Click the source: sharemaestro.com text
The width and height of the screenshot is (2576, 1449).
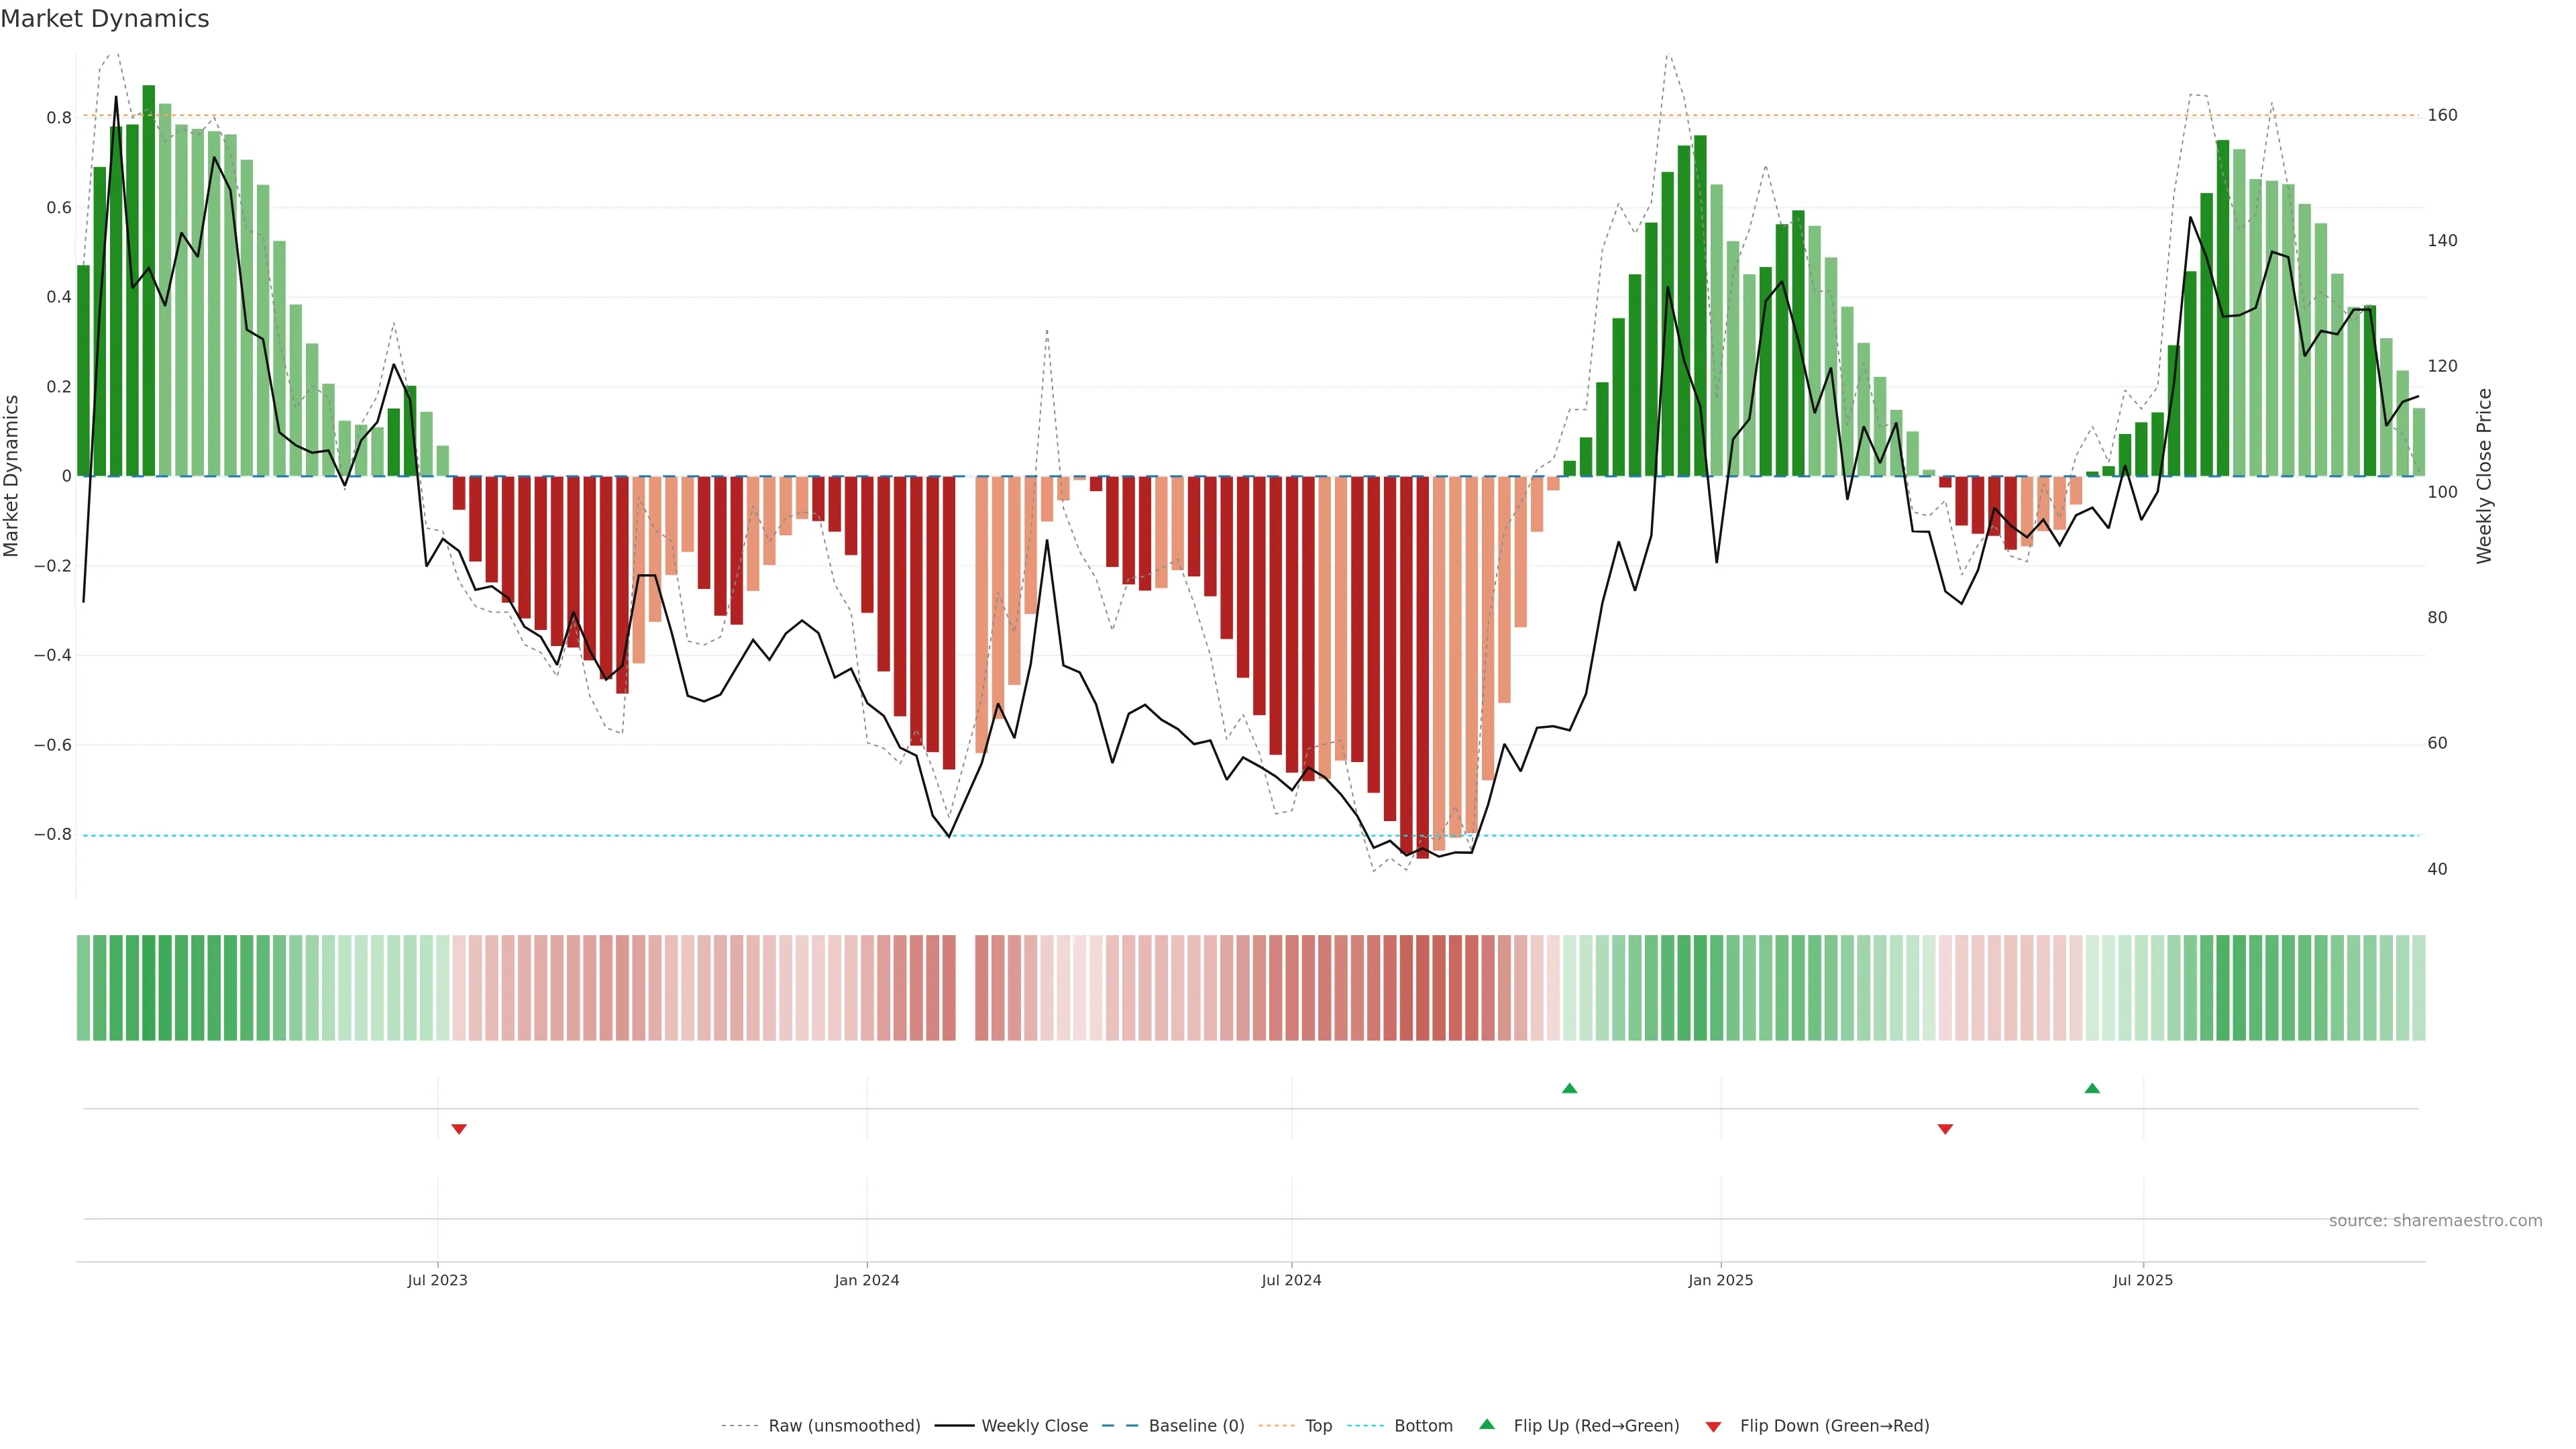click(2435, 1221)
